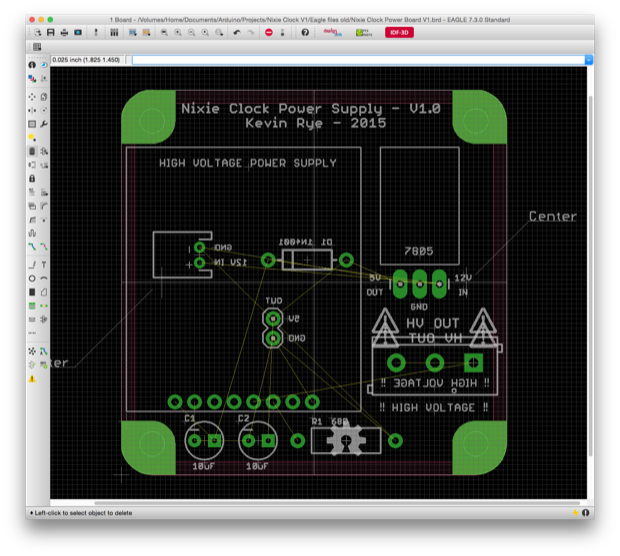Select the Copy tool

click(44, 97)
